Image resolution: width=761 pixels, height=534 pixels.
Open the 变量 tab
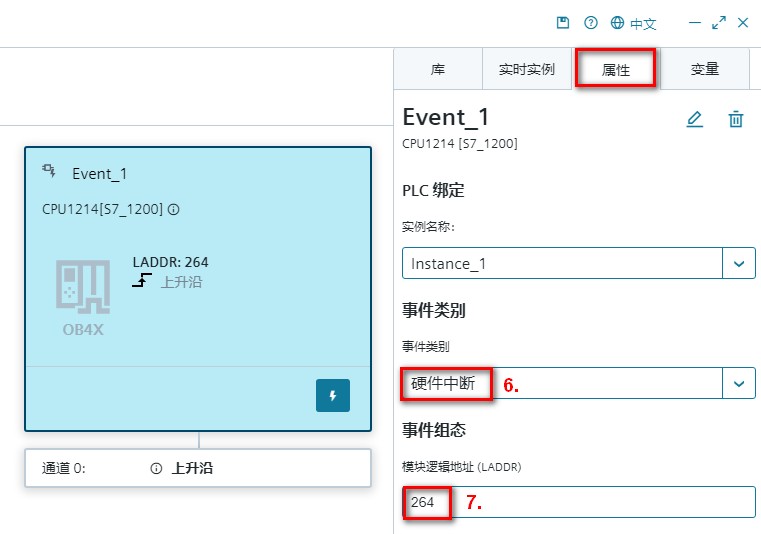pyautogui.click(x=704, y=70)
